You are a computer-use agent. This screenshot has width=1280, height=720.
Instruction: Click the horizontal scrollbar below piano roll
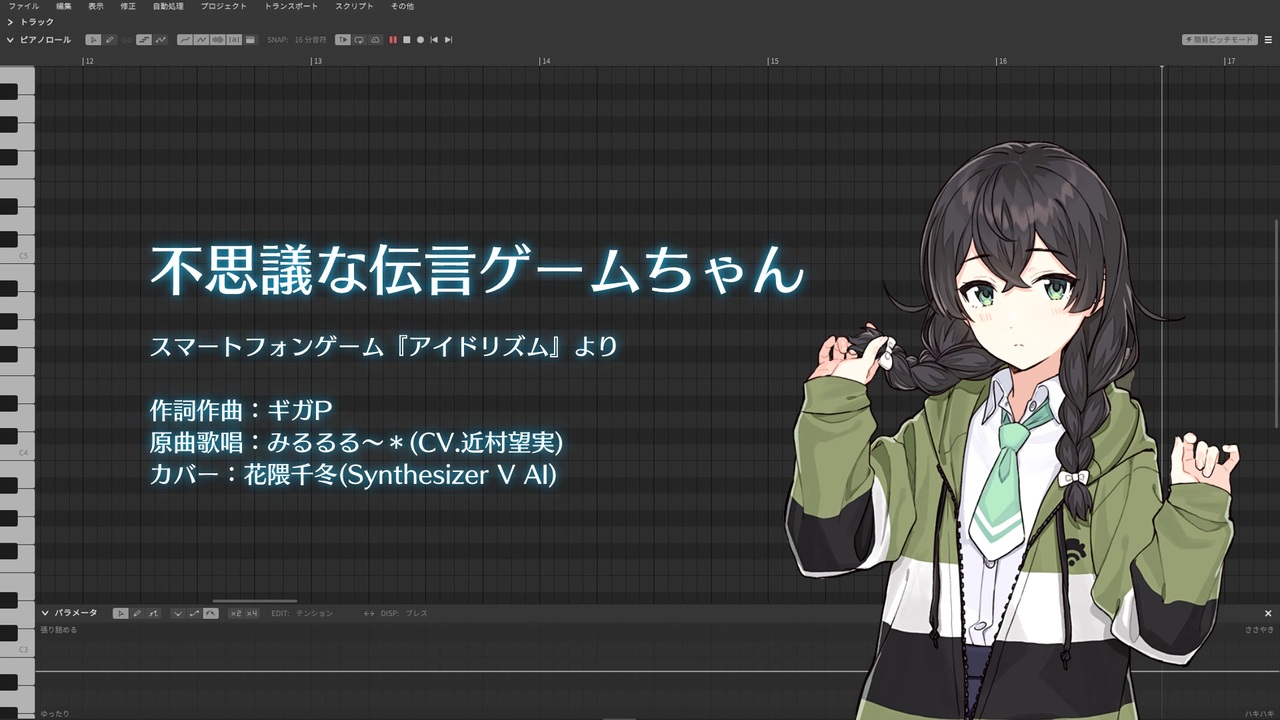pyautogui.click(x=255, y=601)
